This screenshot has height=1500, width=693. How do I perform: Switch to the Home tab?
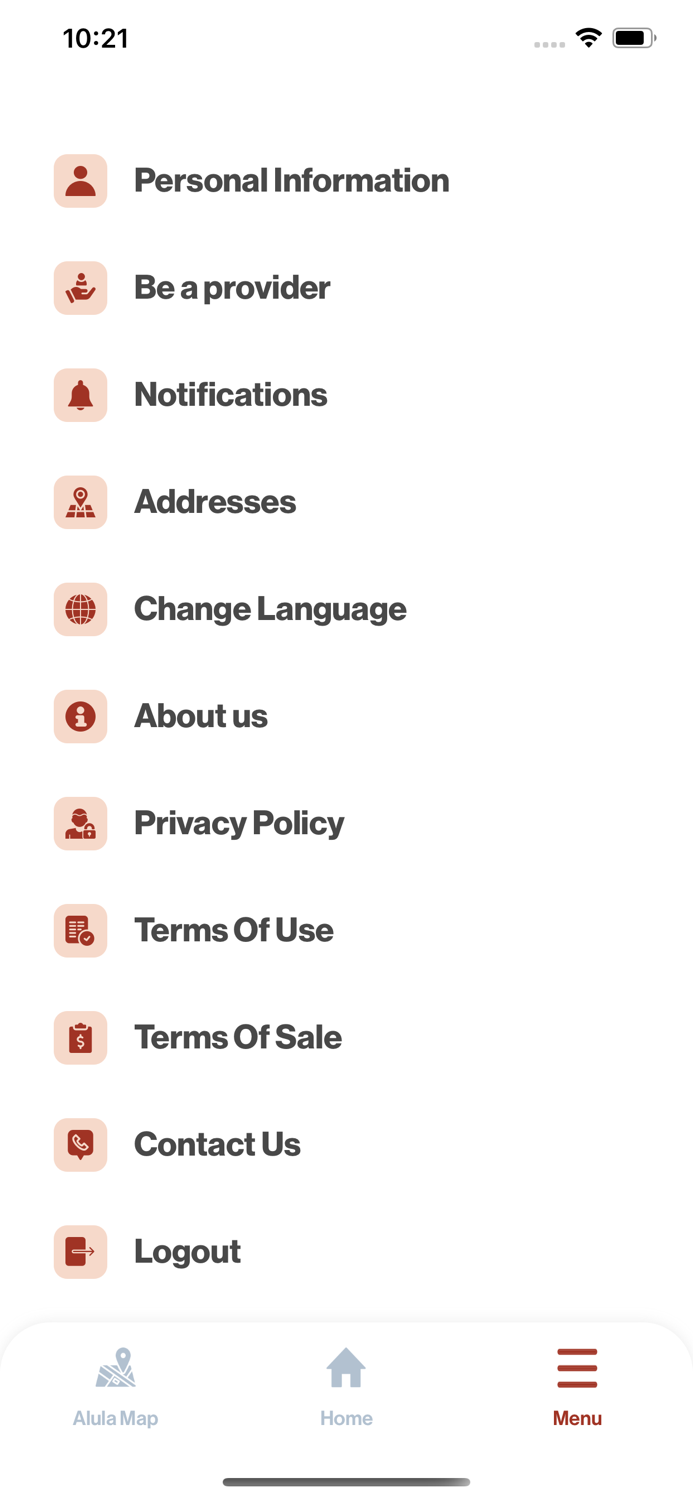point(346,1385)
